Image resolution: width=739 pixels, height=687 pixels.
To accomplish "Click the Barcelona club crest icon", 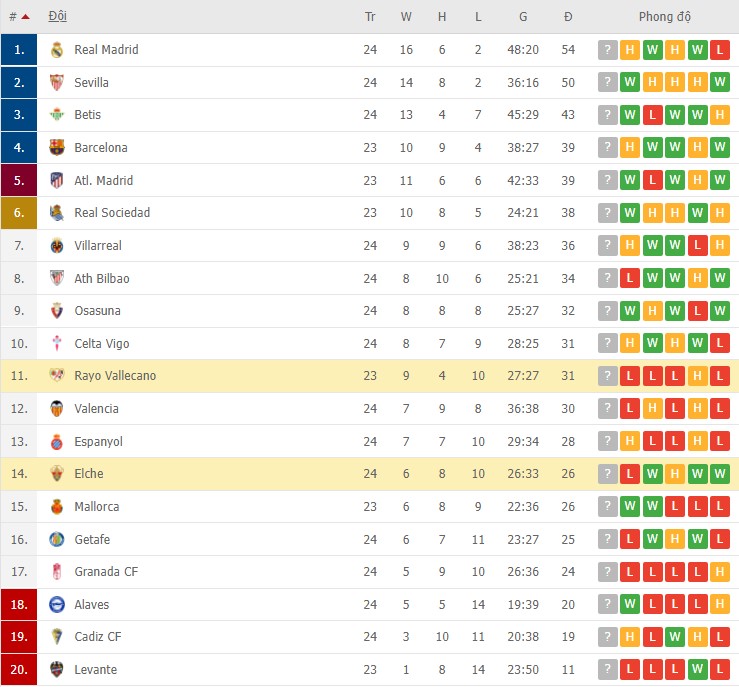I will (57, 148).
